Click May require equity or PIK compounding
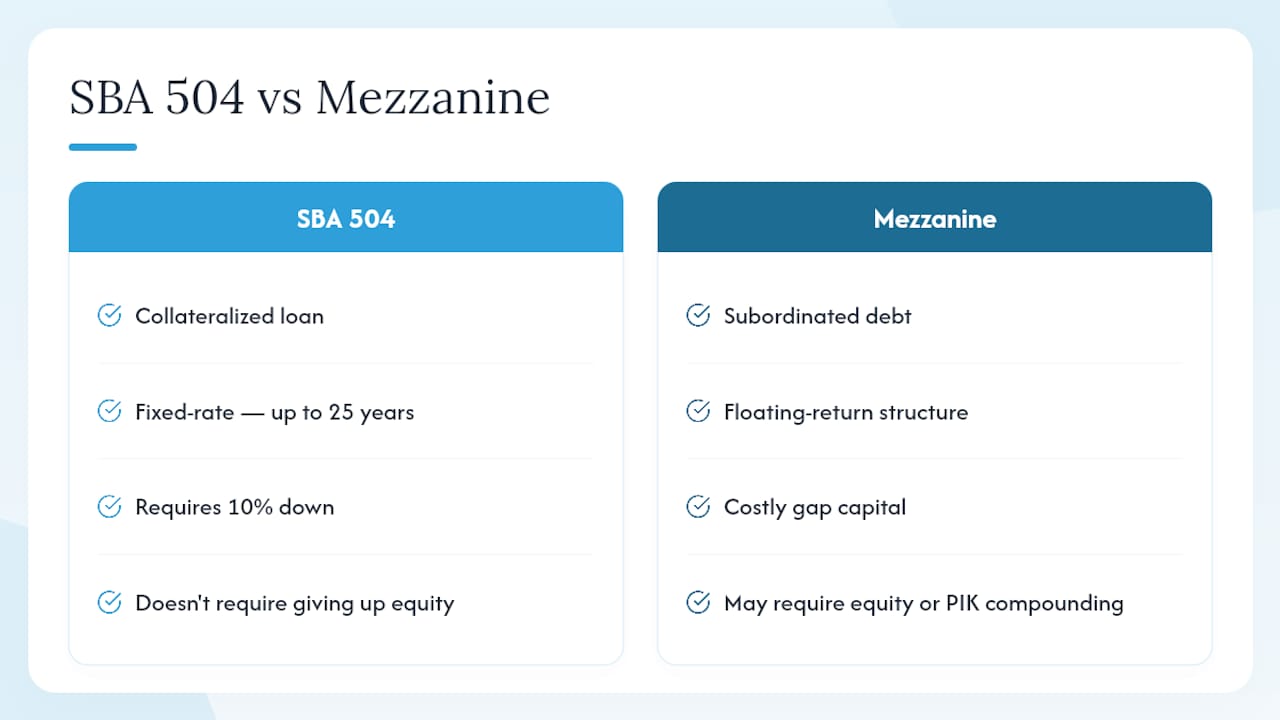 924,604
